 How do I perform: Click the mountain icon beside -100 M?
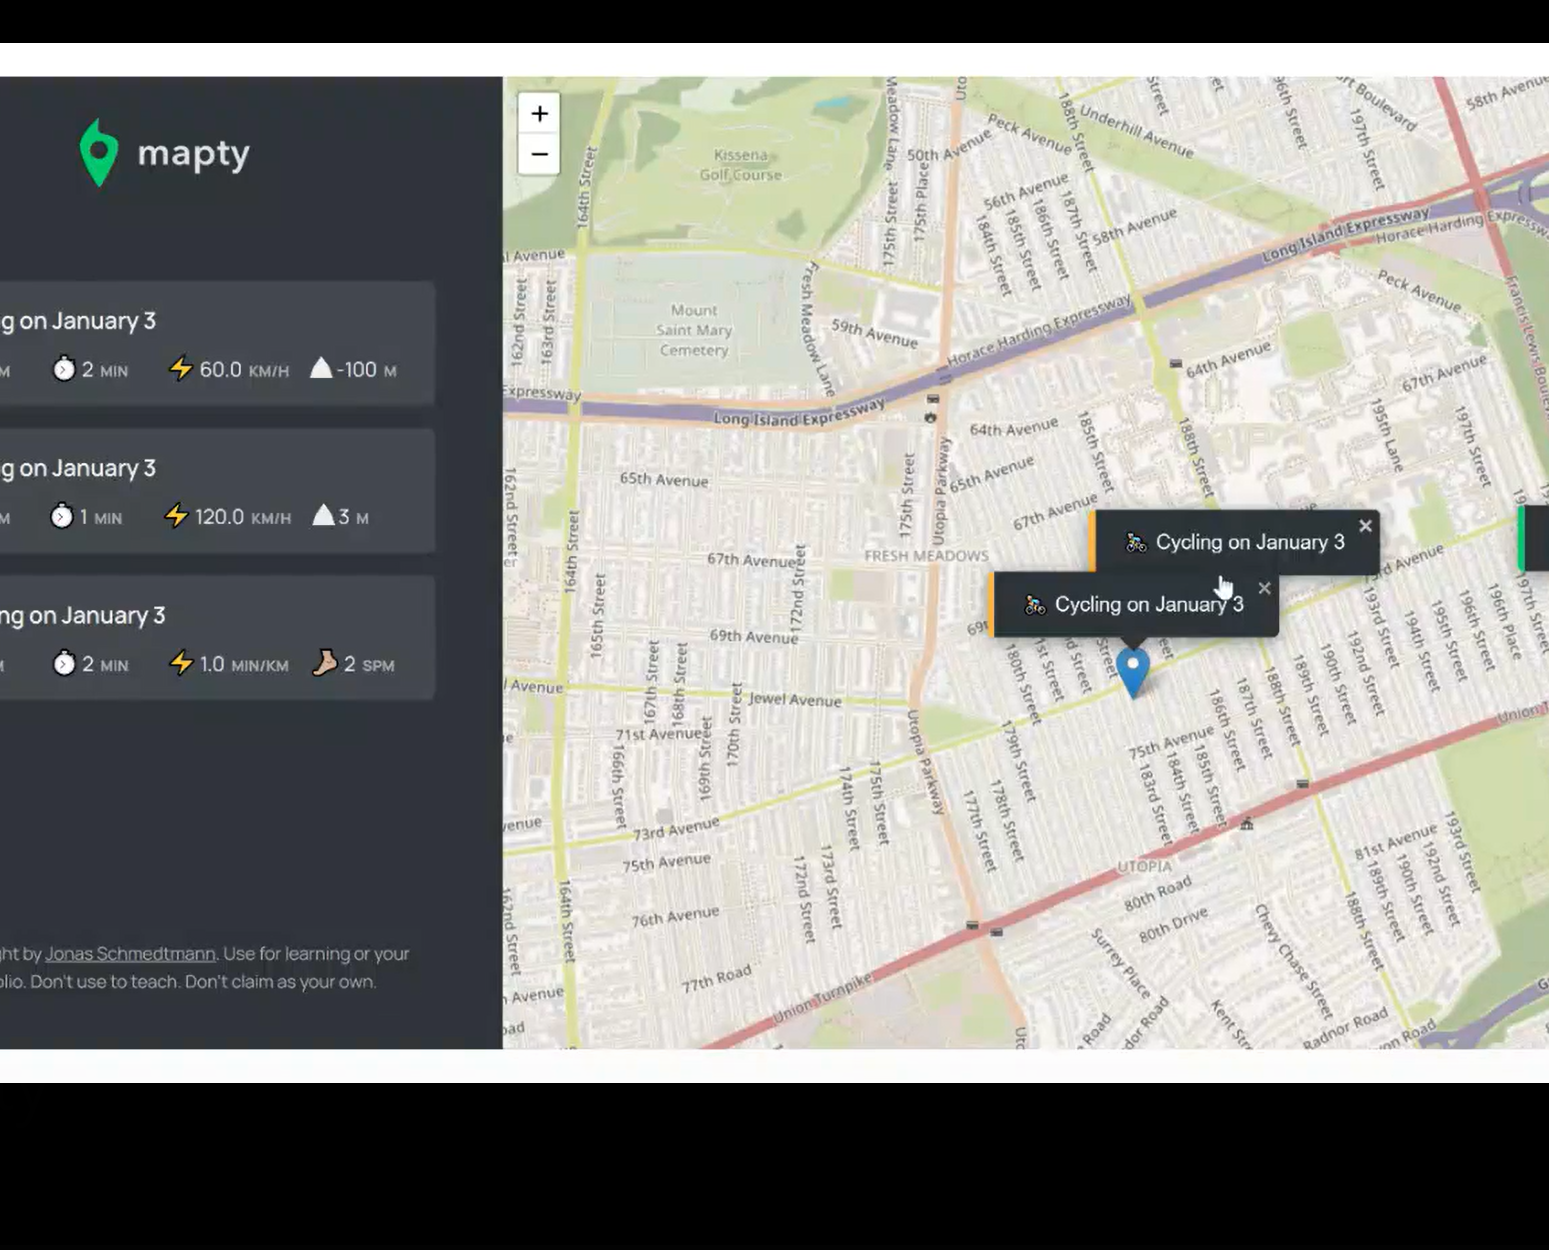(321, 368)
